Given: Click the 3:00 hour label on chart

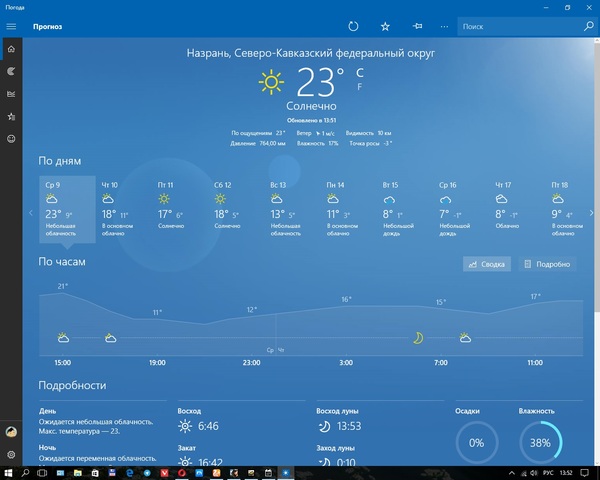Looking at the screenshot, I should (x=346, y=362).
